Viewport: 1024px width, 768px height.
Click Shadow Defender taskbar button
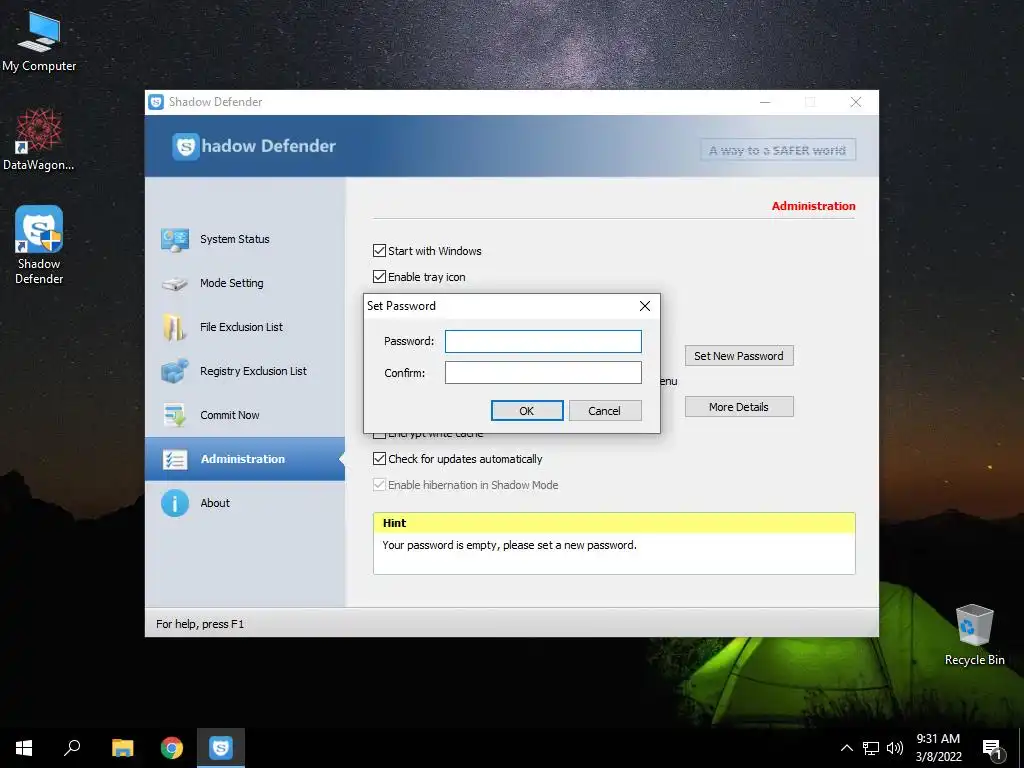point(221,748)
